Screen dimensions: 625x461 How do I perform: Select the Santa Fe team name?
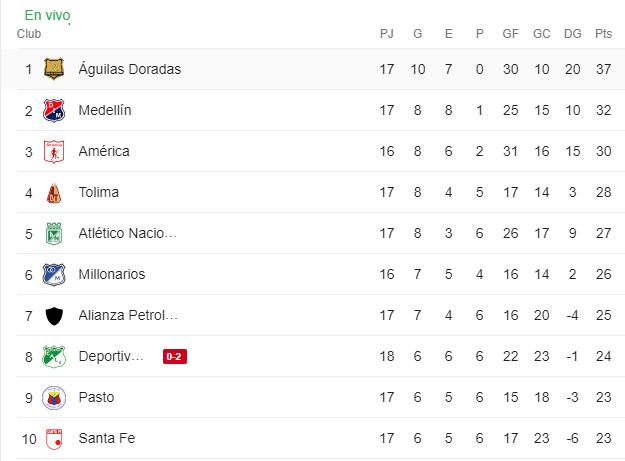click(107, 438)
